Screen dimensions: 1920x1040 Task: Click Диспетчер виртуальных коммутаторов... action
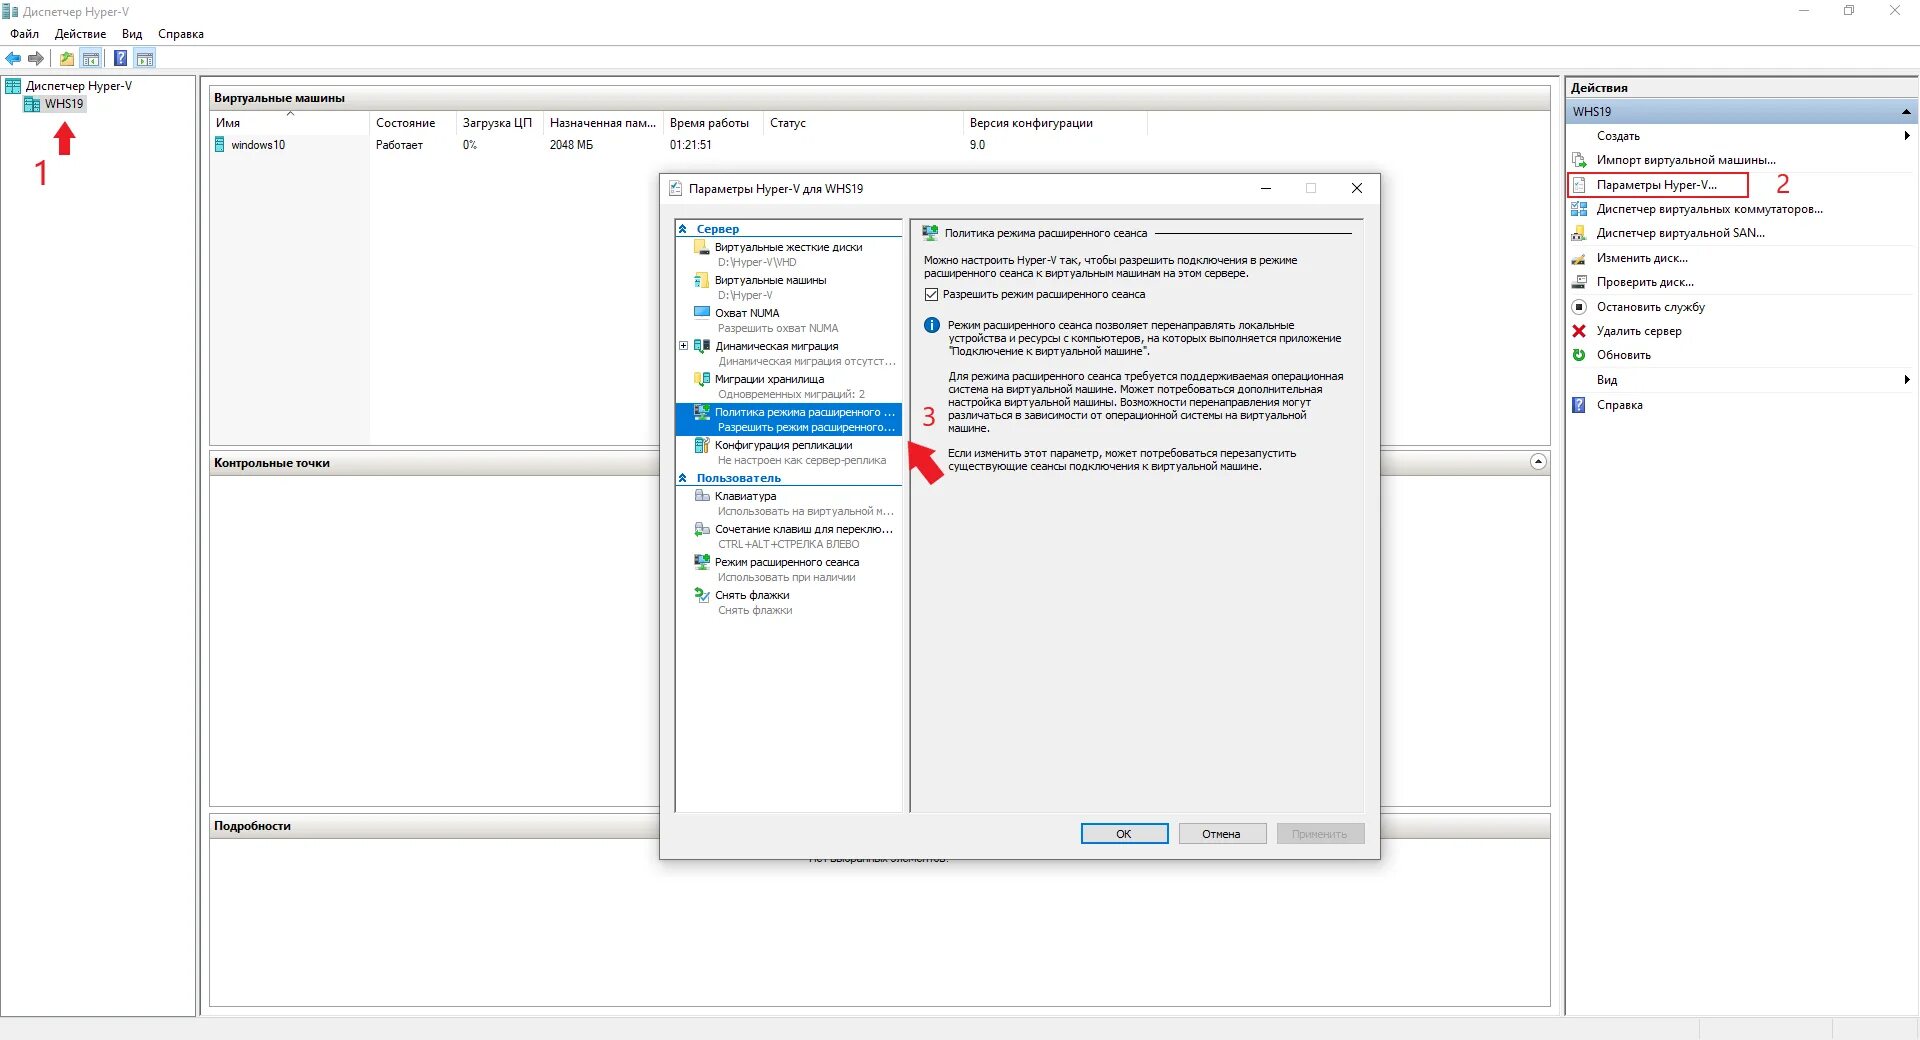[x=1709, y=209]
